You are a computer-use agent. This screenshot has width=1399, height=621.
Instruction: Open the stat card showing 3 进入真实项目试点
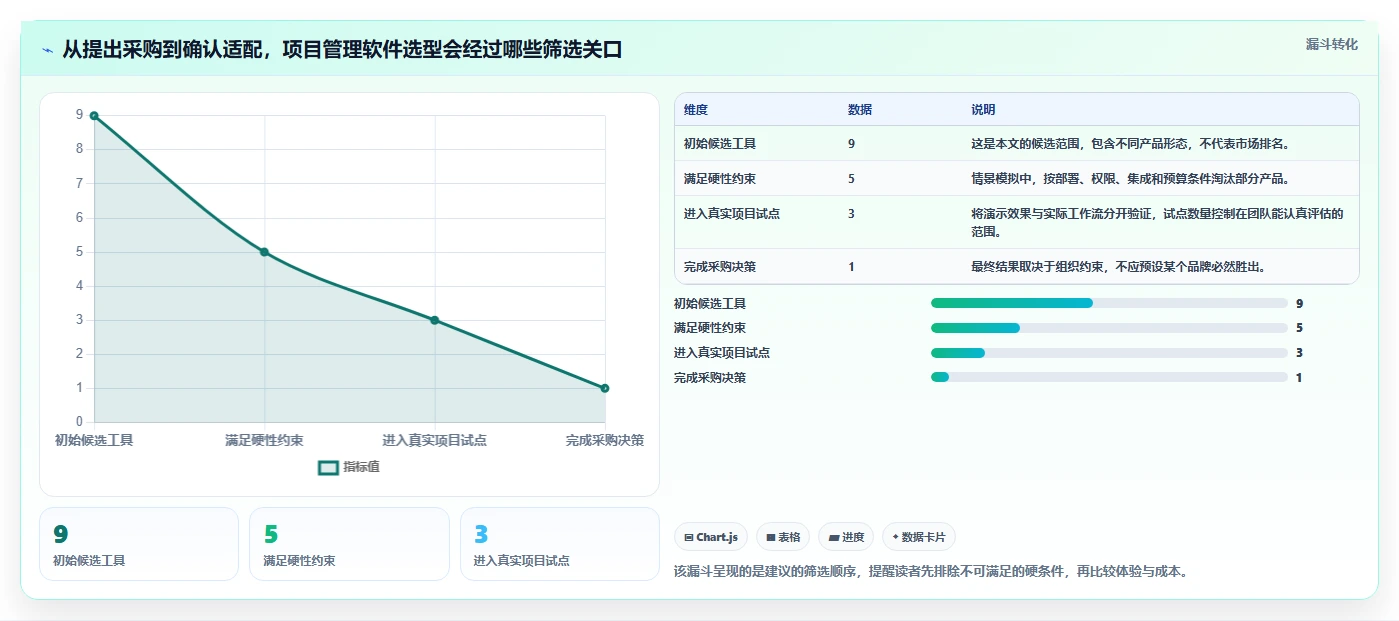(560, 544)
